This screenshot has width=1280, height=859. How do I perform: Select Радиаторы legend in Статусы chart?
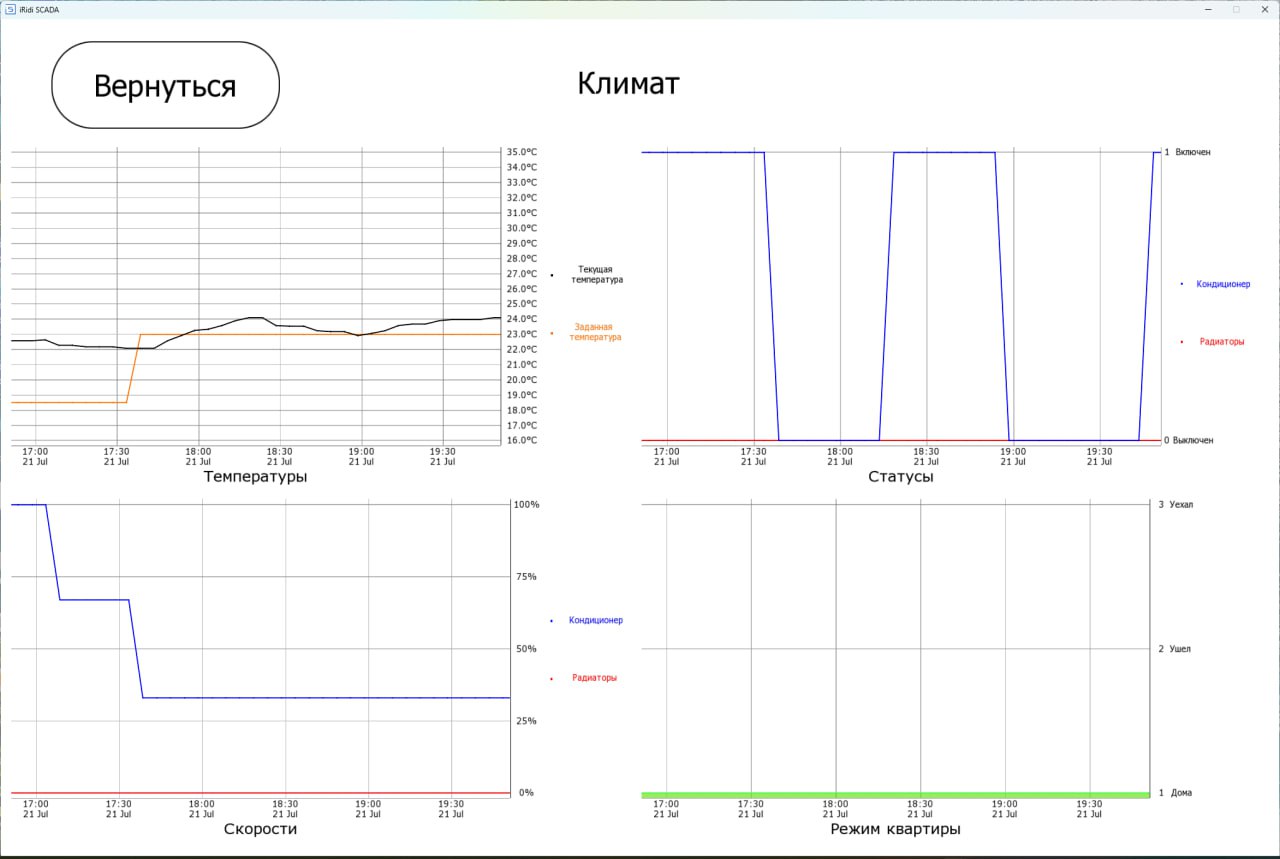tap(1221, 342)
